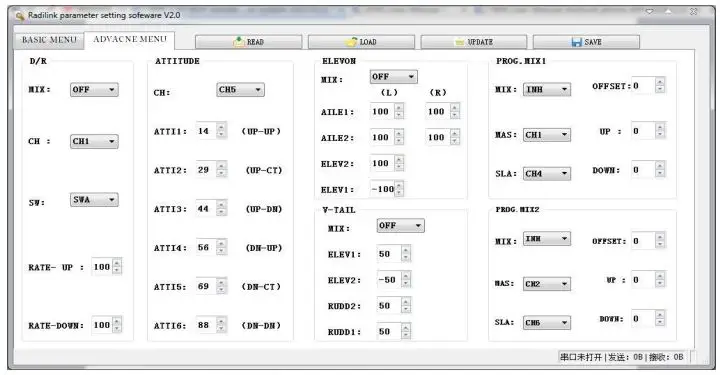Open the V-TAIL MIX dropdown
720x375 pixels.
400,225
